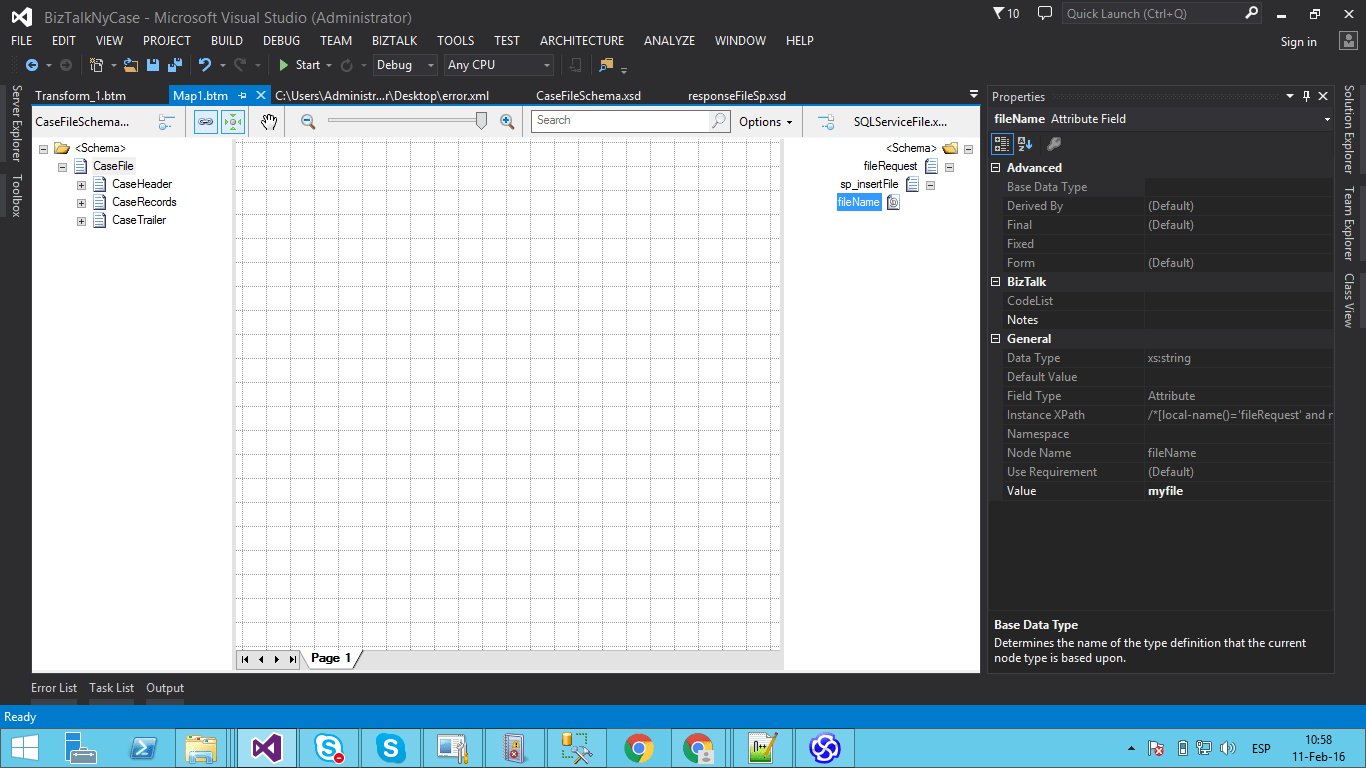This screenshot has width=1366, height=768.
Task: Open the Output panel
Action: [x=165, y=688]
